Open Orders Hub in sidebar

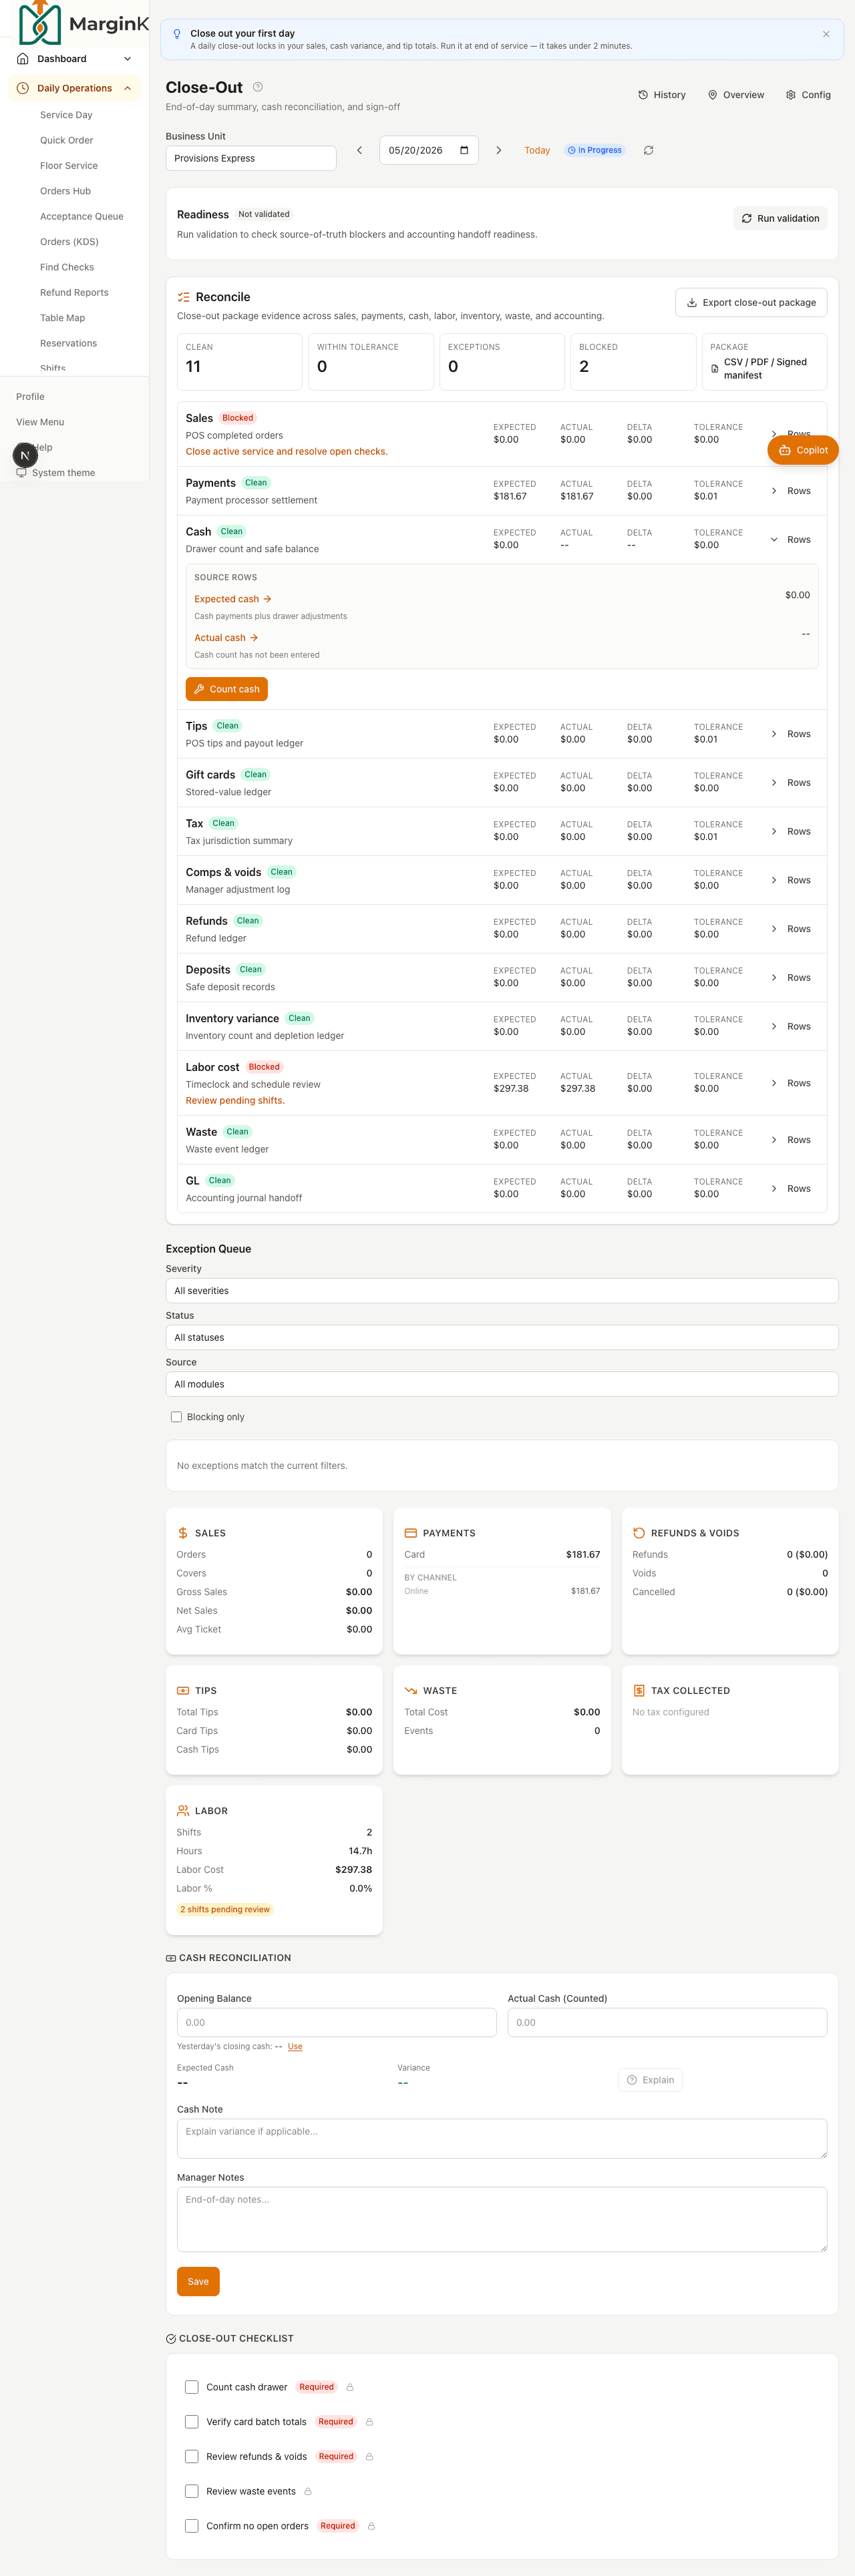click(65, 191)
